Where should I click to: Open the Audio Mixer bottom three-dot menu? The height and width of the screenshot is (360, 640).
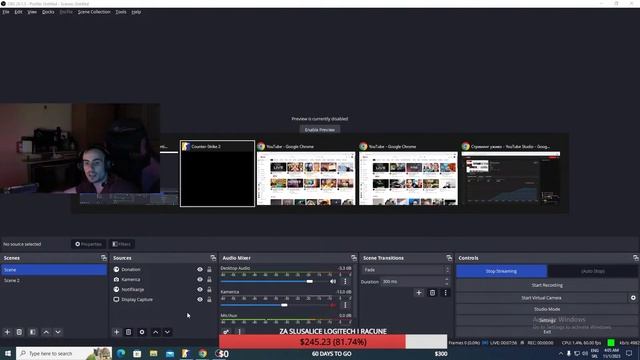239,332
